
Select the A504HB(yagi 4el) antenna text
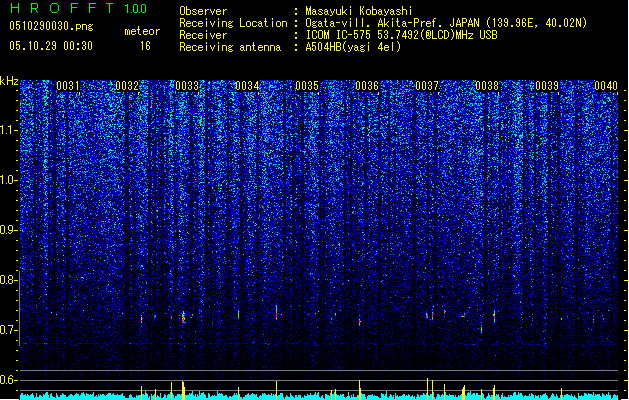[353, 47]
